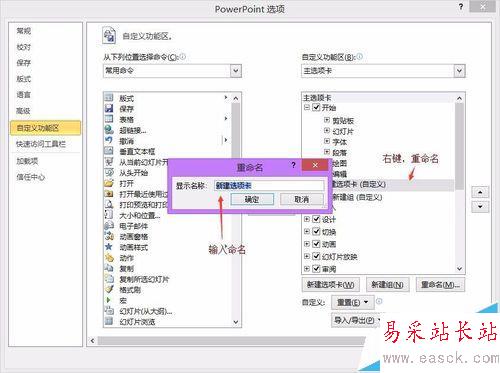This screenshot has height=373, width=500.
Task: Click the vertical scrollbar of the commands list
Action: [x=236, y=210]
